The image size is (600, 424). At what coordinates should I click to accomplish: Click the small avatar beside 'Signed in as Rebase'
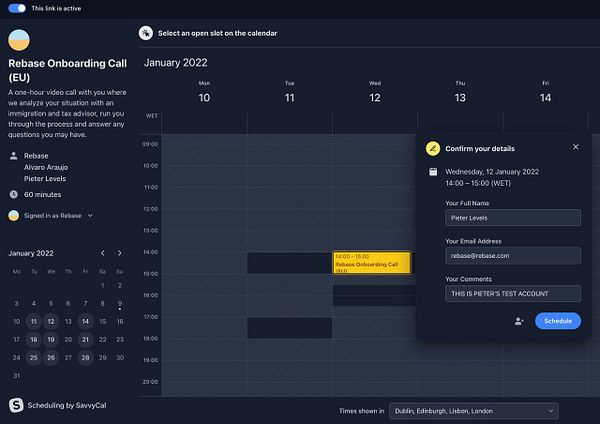pos(14,216)
